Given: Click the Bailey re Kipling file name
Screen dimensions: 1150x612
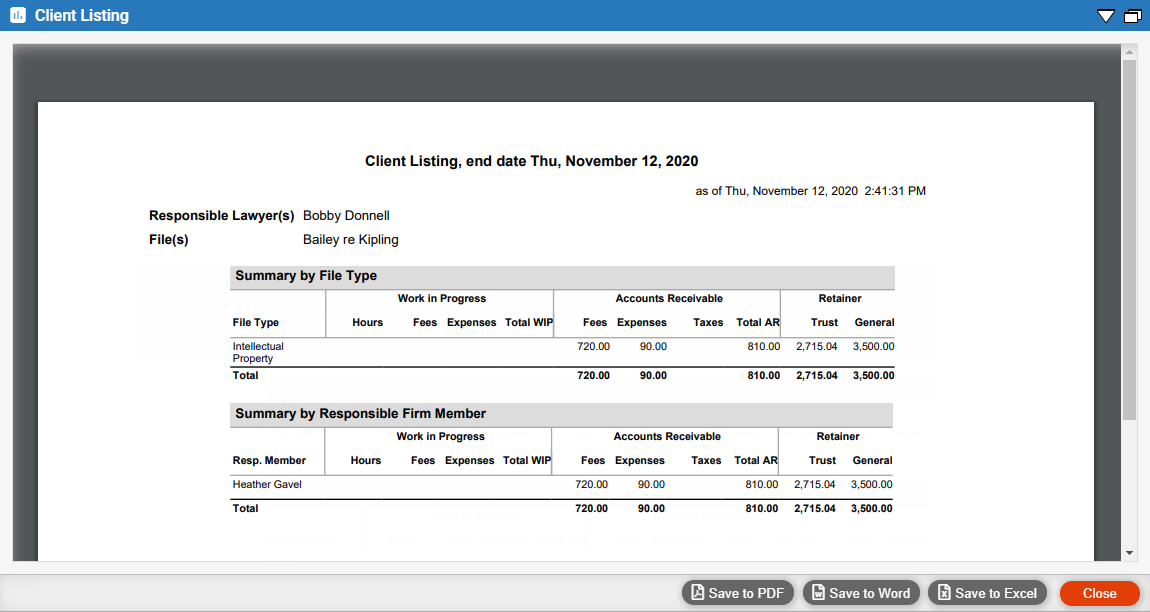Looking at the screenshot, I should tap(350, 239).
